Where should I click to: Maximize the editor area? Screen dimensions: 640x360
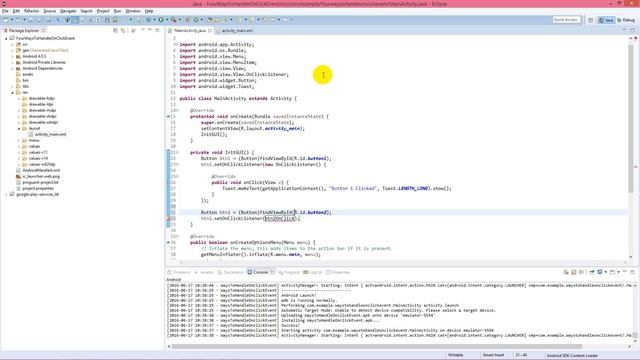point(632,30)
